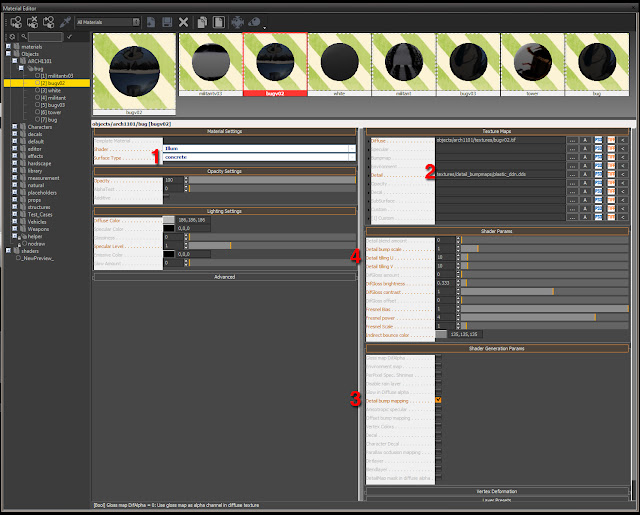This screenshot has width=640, height=515.
Task: Click the Add new material item icon
Action: [151, 22]
